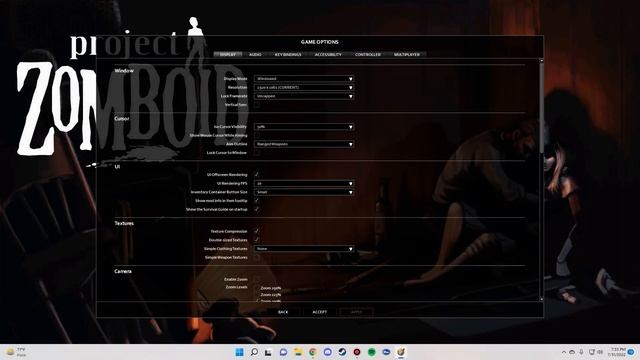Click the scrollbar down arrow
This screenshot has width=640, height=360.
click(x=542, y=299)
